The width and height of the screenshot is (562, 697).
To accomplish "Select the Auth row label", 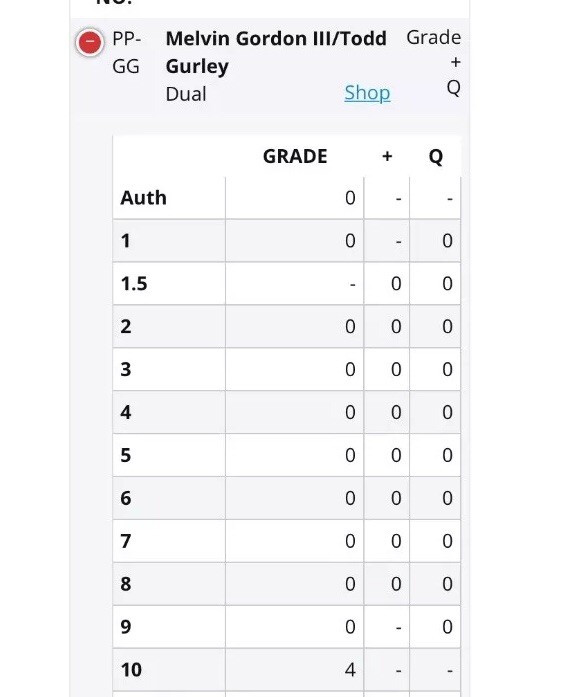I will [144, 198].
